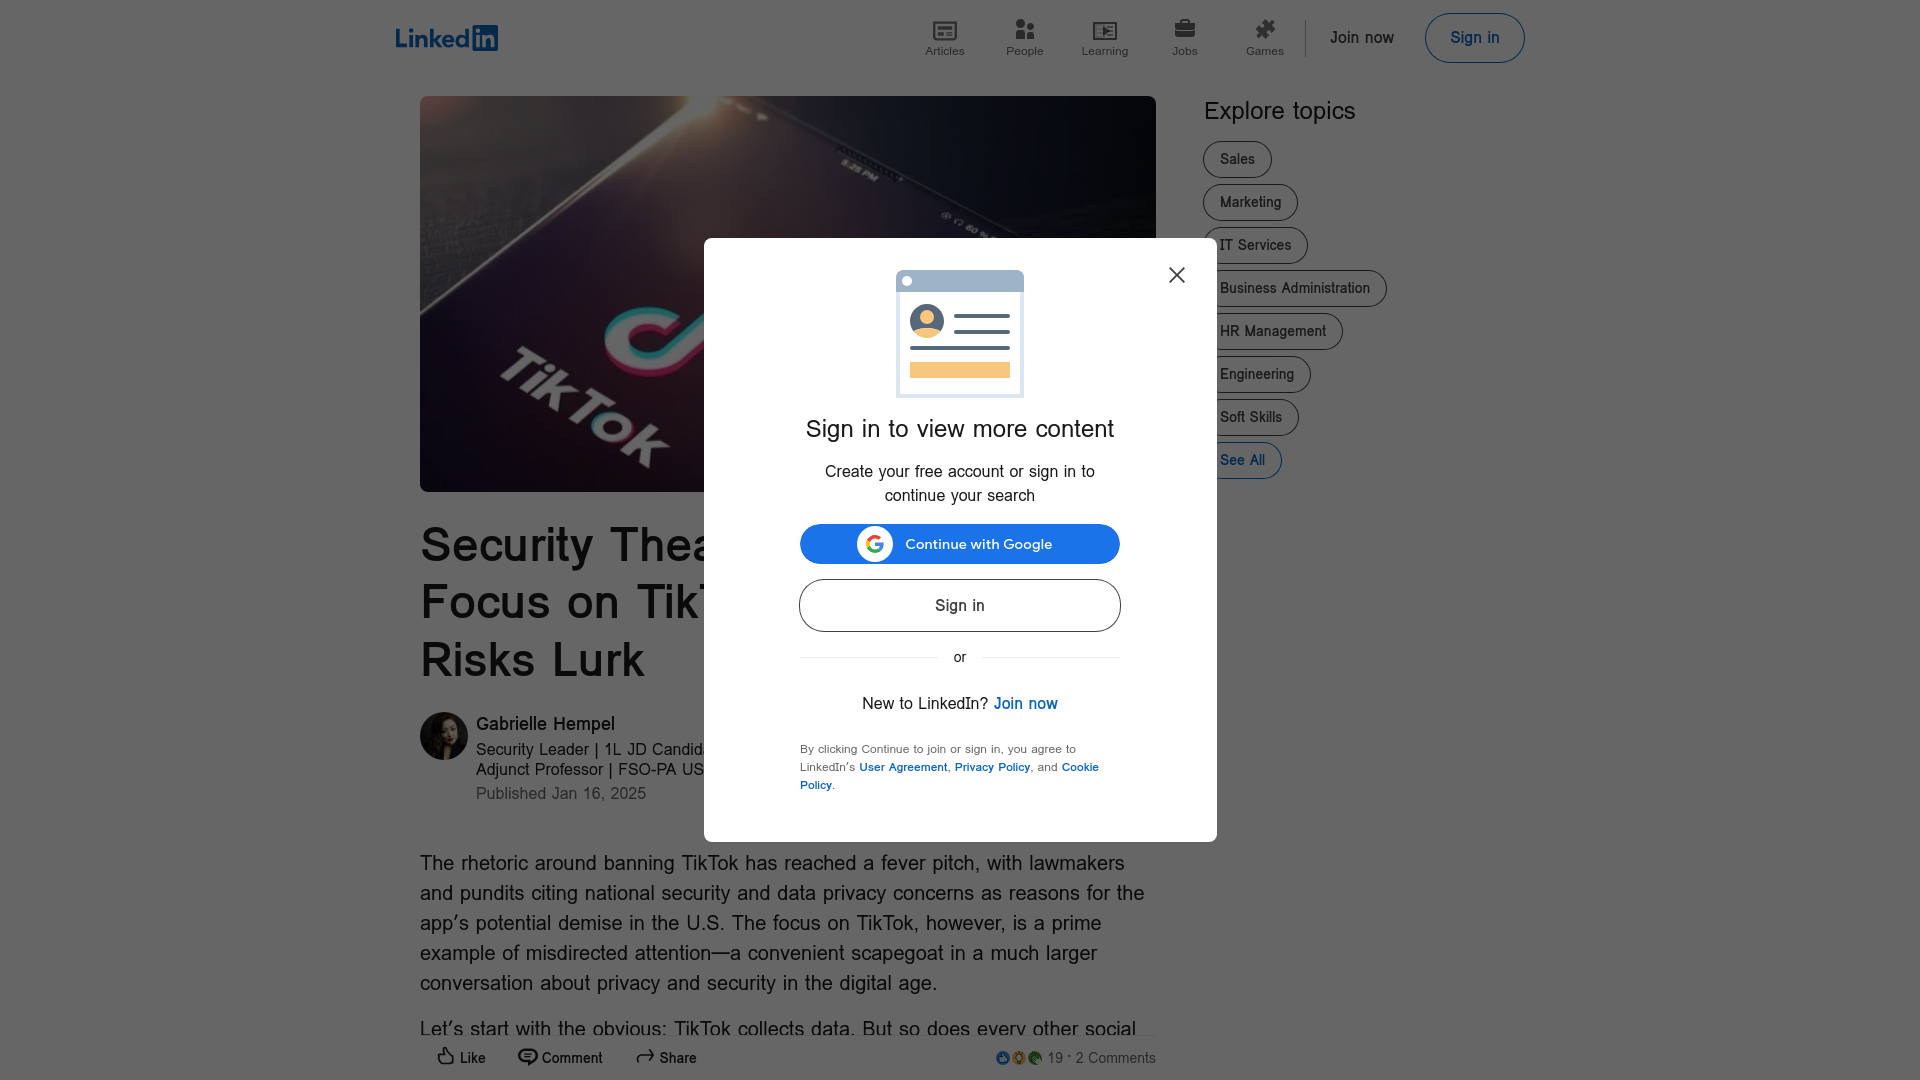Click the Sign in button in modal
The height and width of the screenshot is (1080, 1920).
tap(960, 605)
